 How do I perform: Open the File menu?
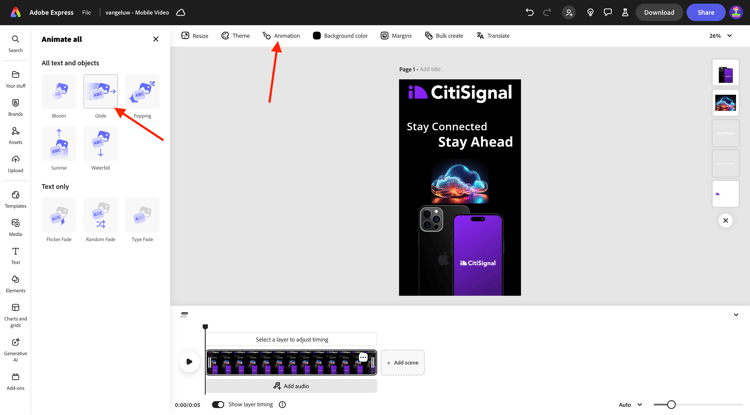[x=86, y=12]
